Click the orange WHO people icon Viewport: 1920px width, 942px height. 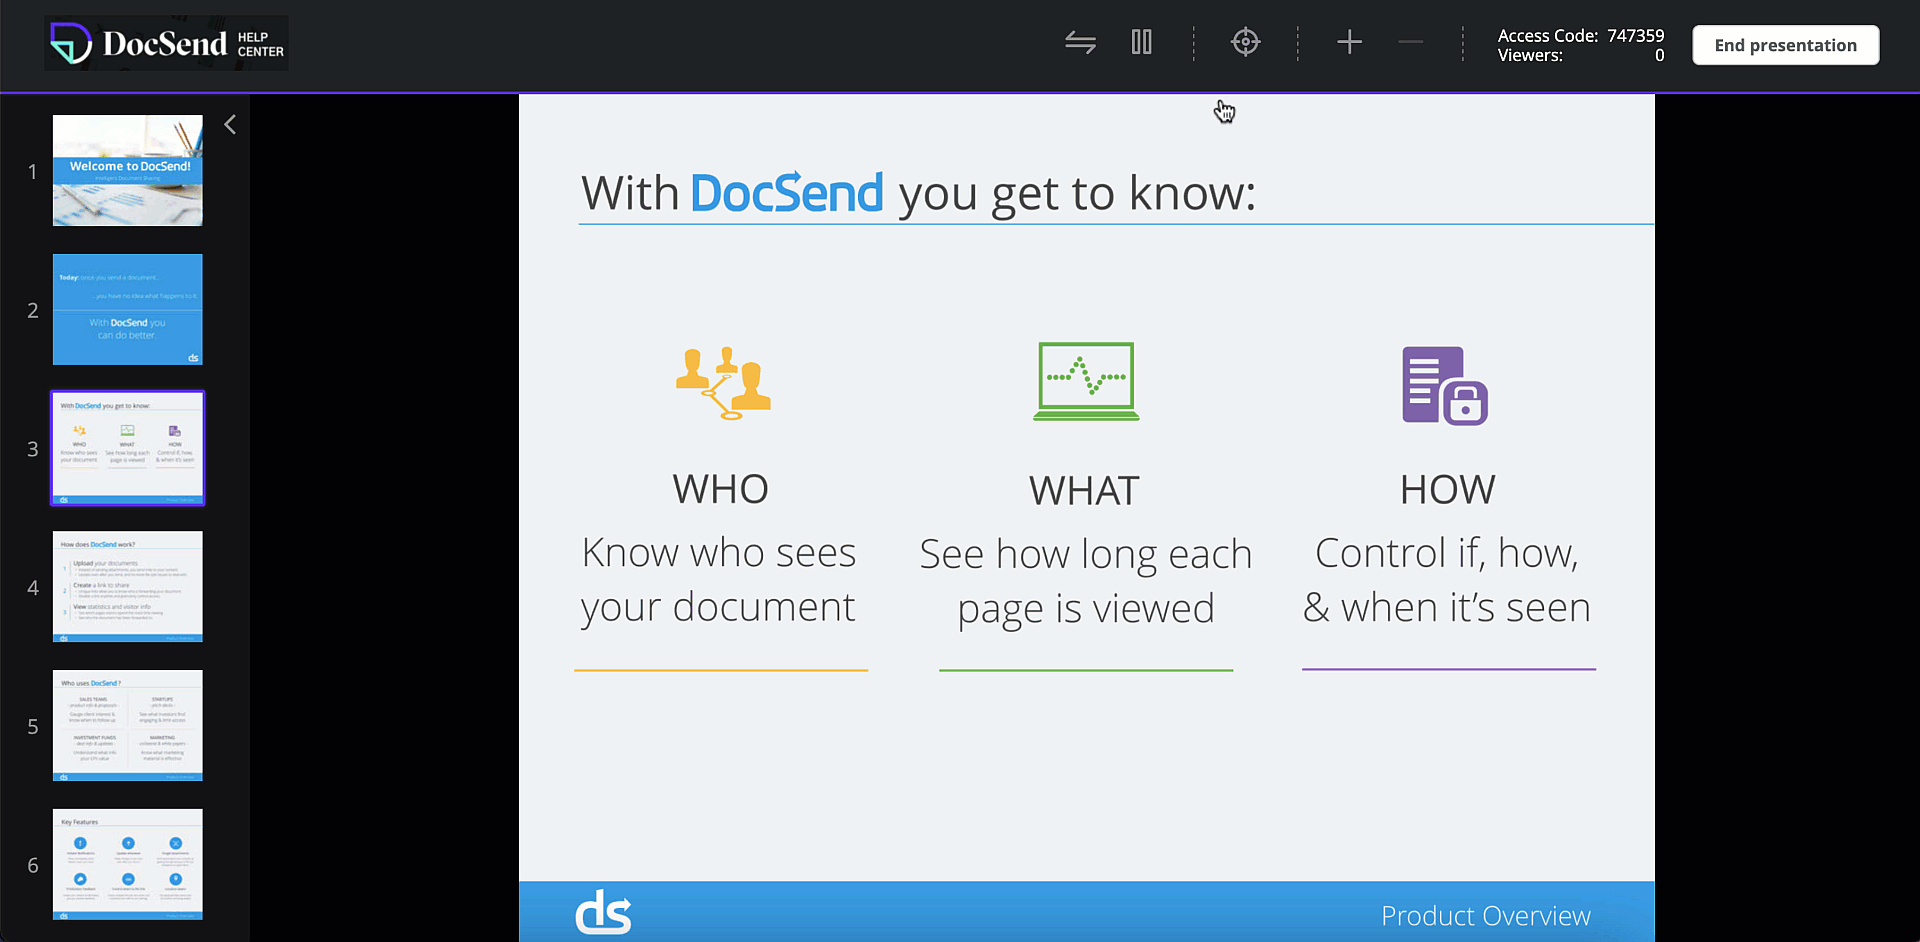(x=723, y=383)
